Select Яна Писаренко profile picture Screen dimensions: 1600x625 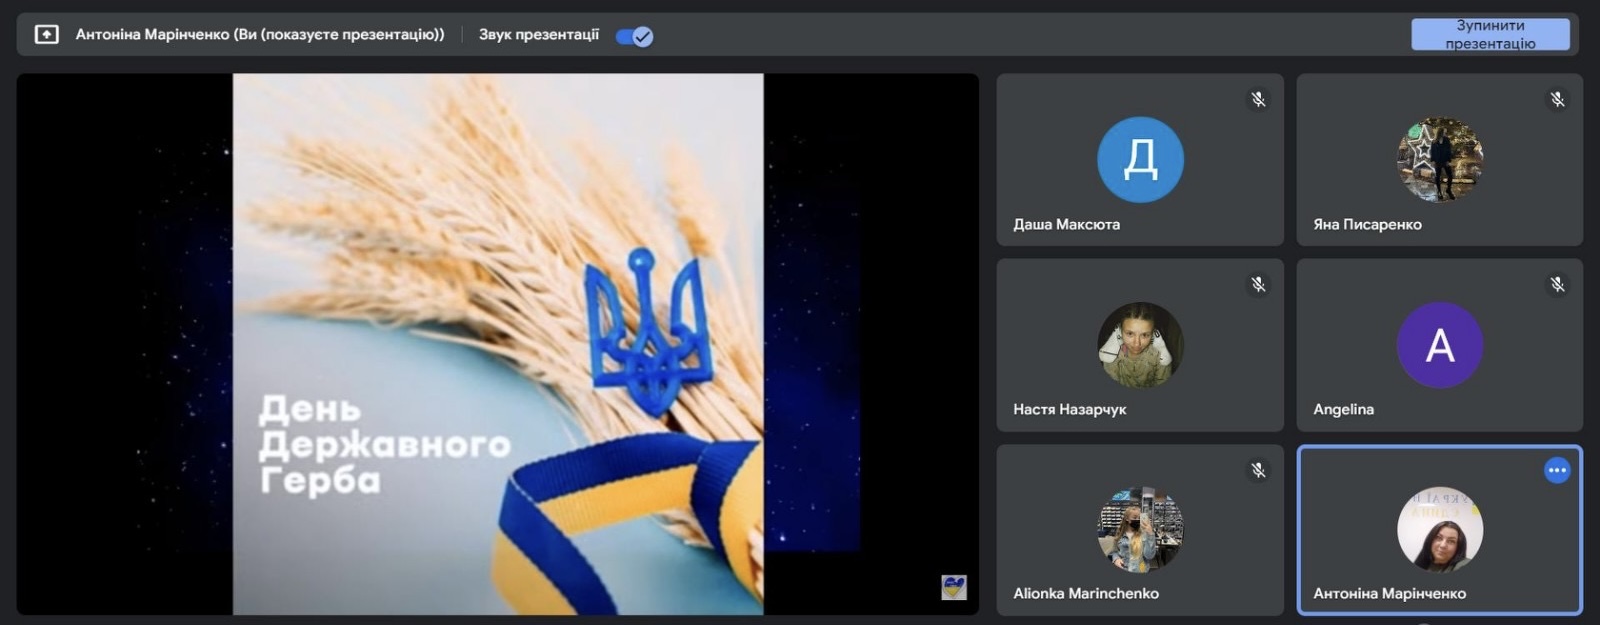(1439, 160)
